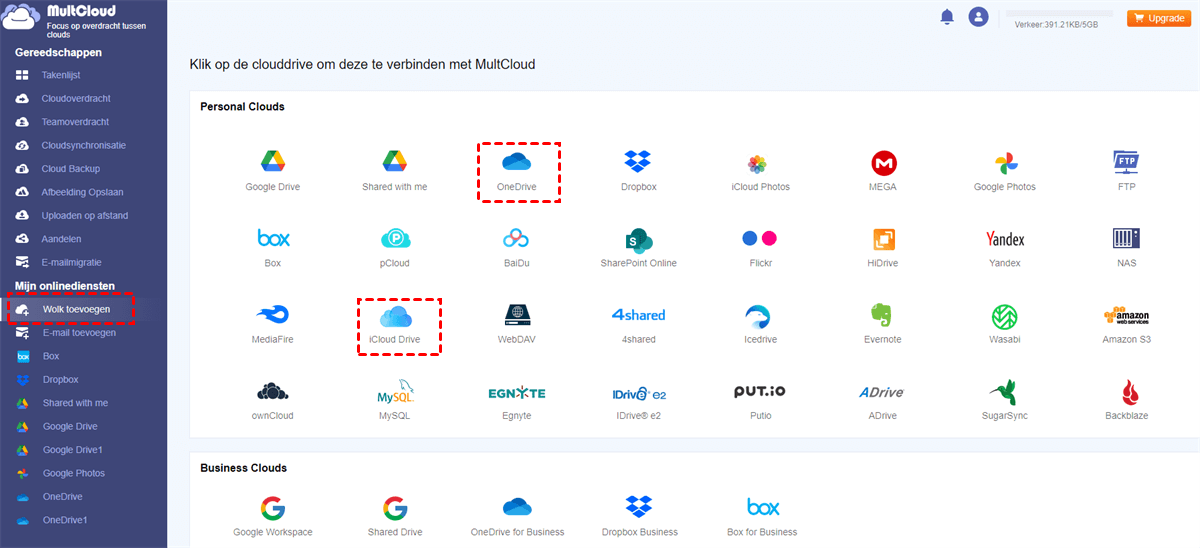This screenshot has height=548, width=1200.
Task: Choose the Icedrive cloud icon
Action: click(x=758, y=316)
